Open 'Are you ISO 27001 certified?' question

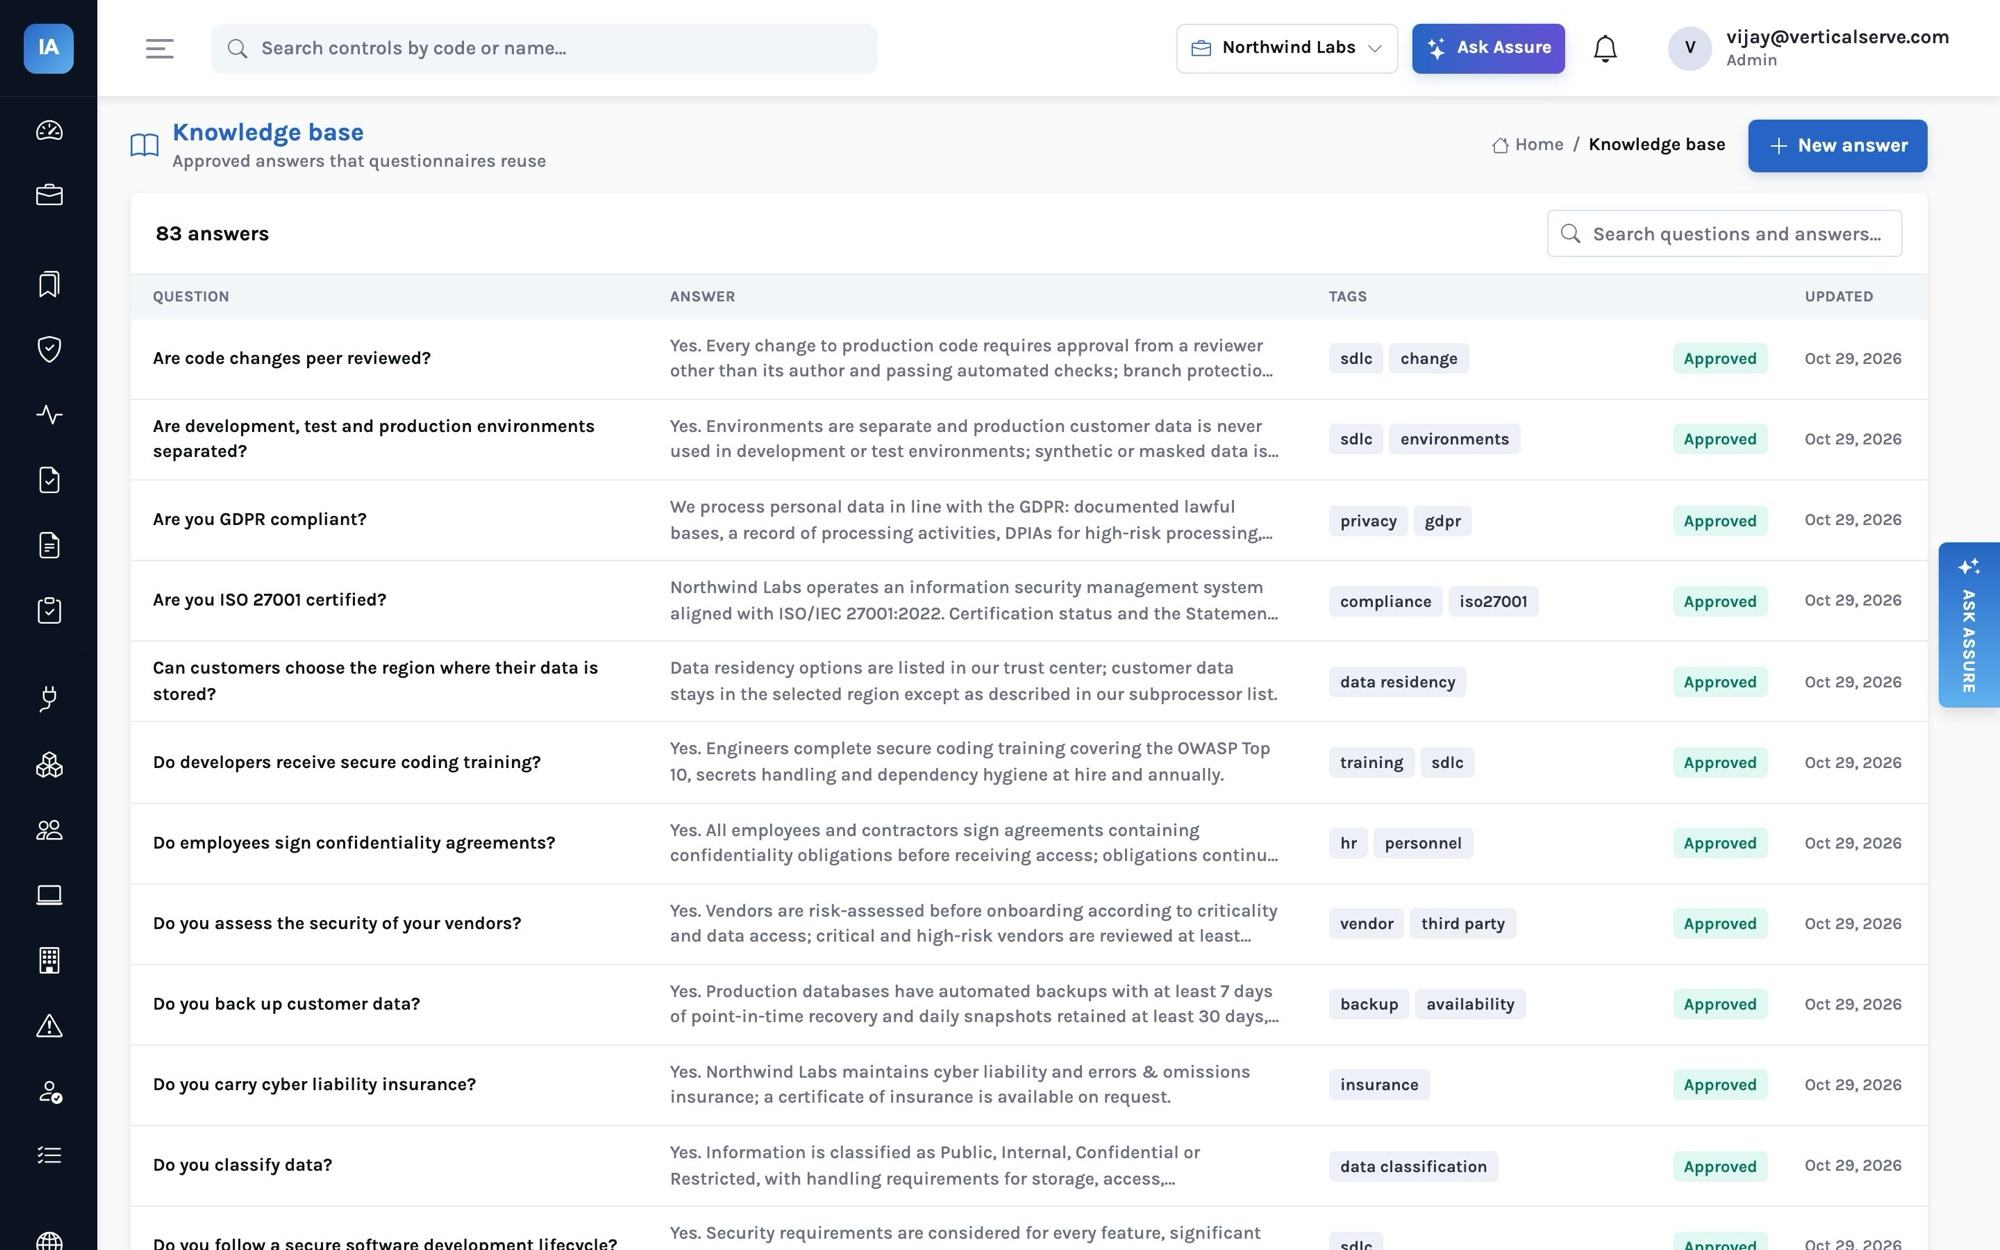[270, 600]
